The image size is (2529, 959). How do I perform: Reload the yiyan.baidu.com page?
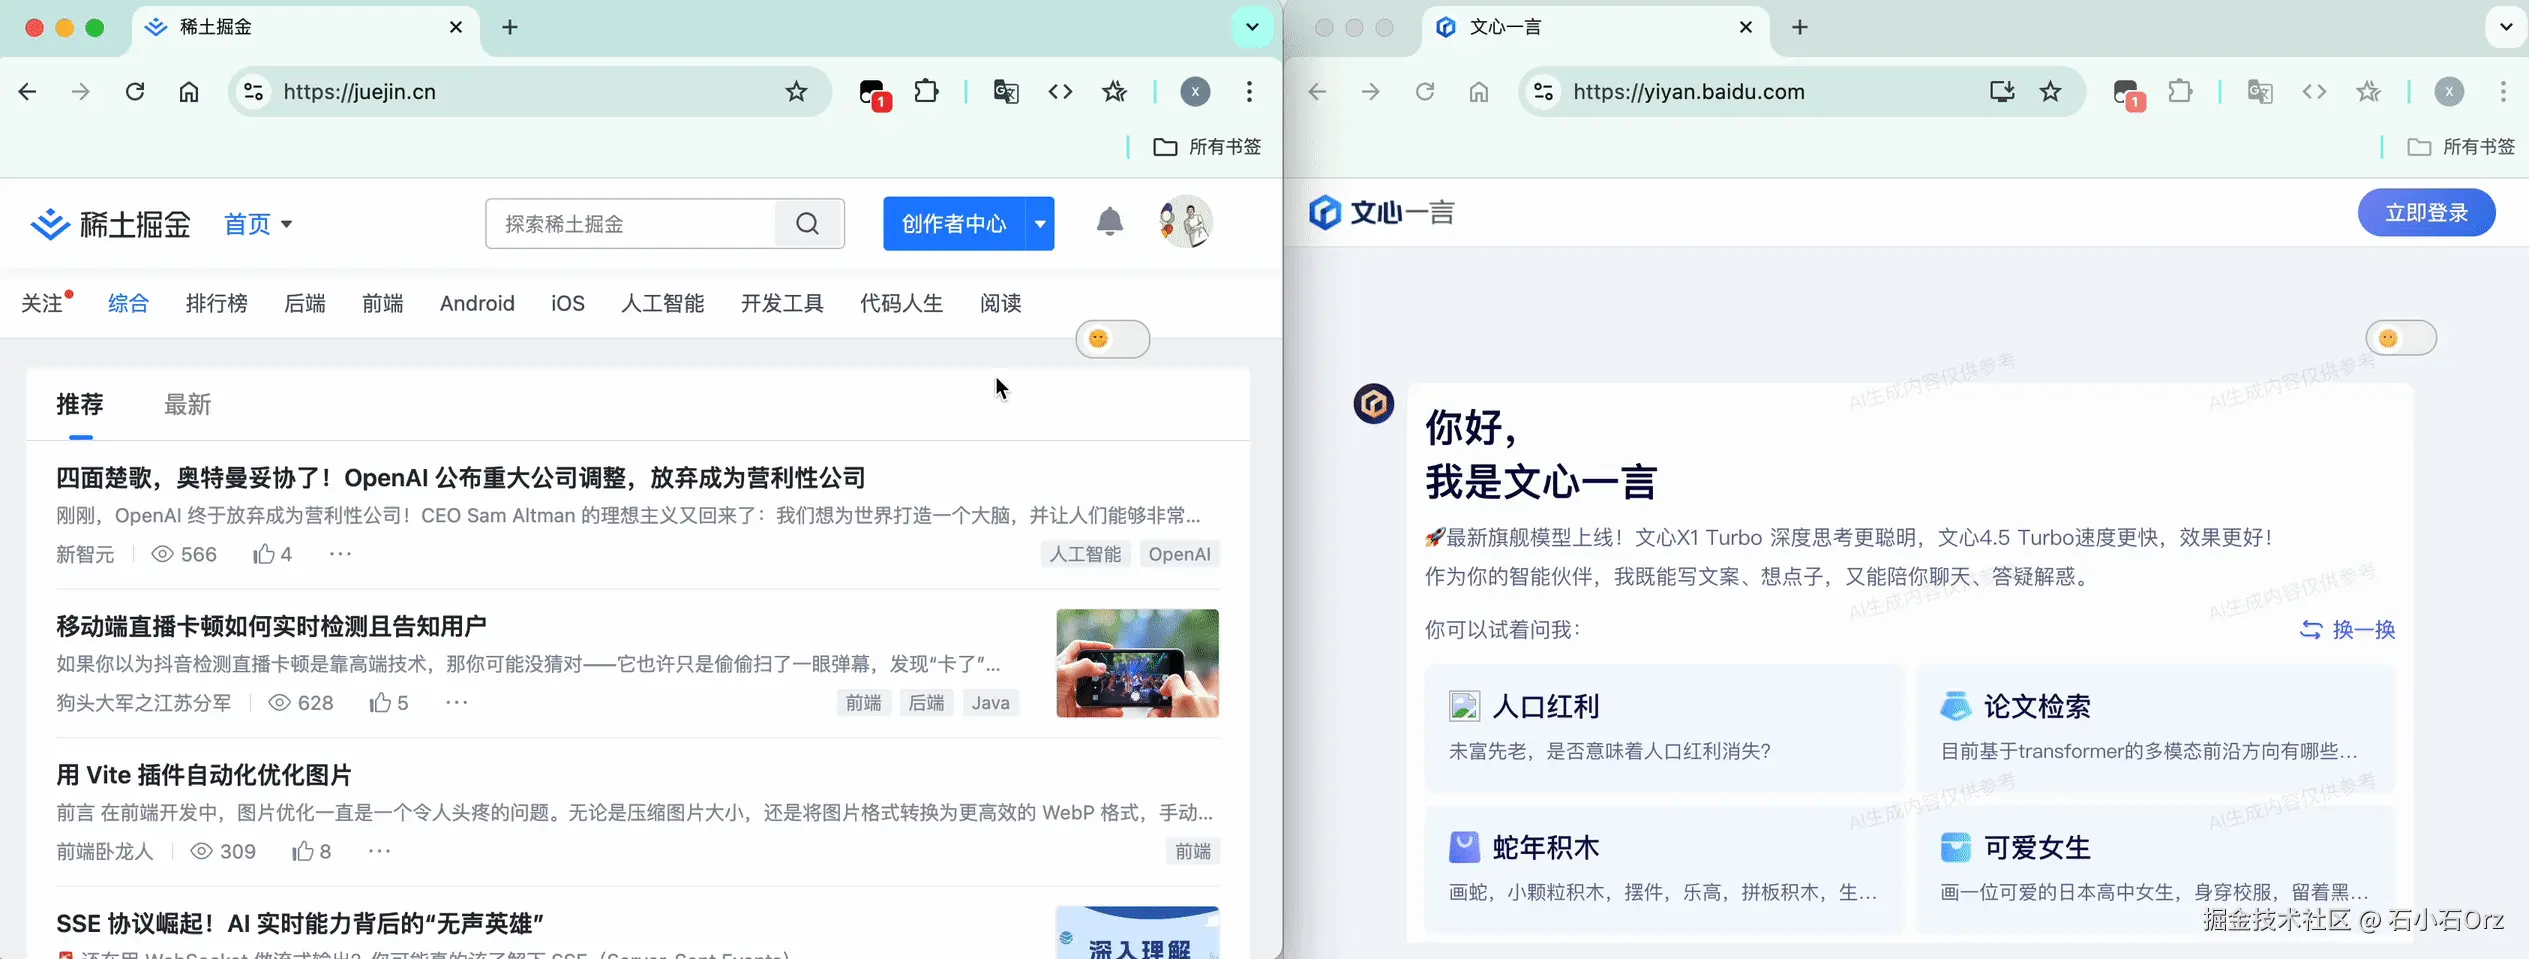click(1425, 92)
